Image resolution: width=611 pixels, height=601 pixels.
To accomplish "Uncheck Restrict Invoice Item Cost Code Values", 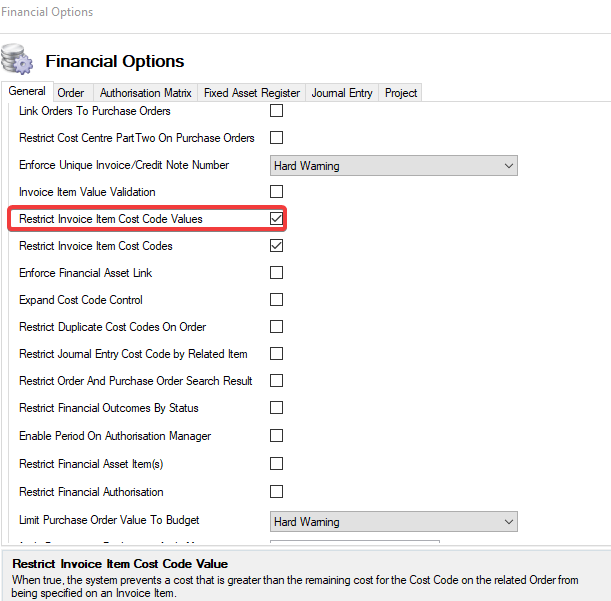I will click(x=277, y=218).
